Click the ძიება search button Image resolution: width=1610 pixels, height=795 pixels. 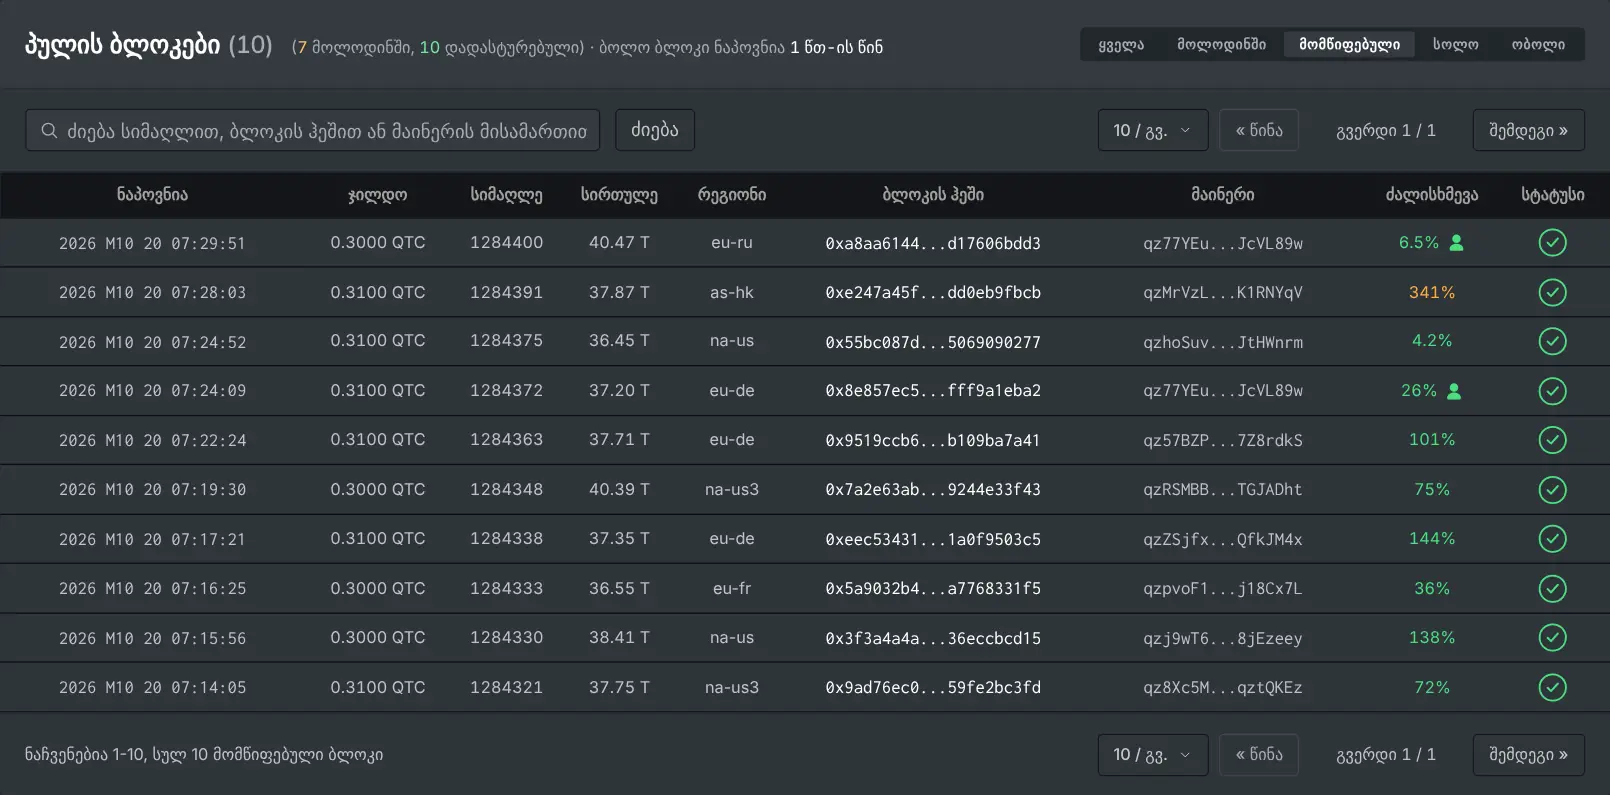point(654,130)
